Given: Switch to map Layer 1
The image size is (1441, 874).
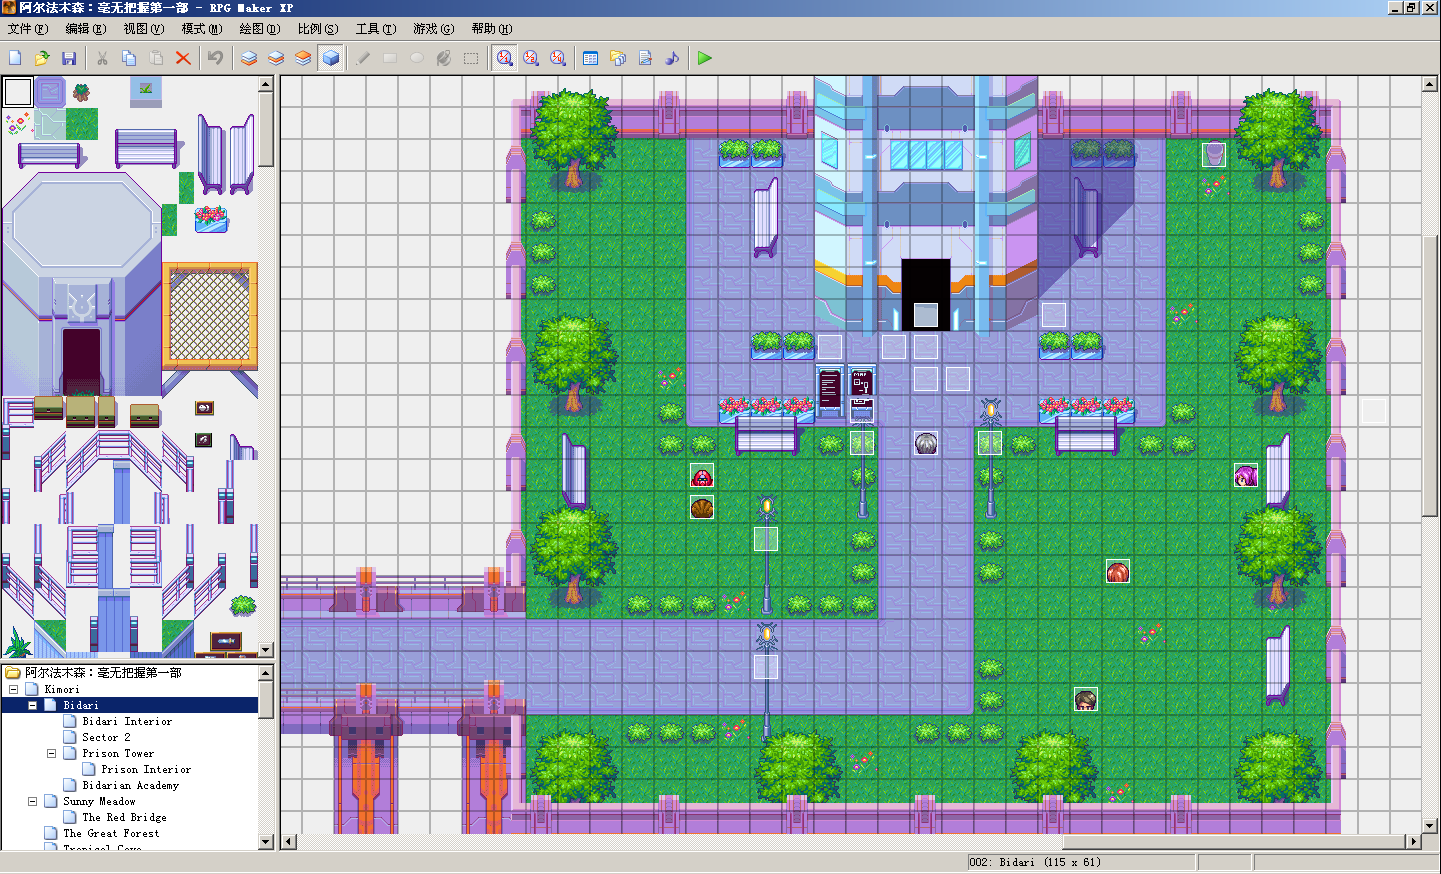Looking at the screenshot, I should pyautogui.click(x=249, y=58).
